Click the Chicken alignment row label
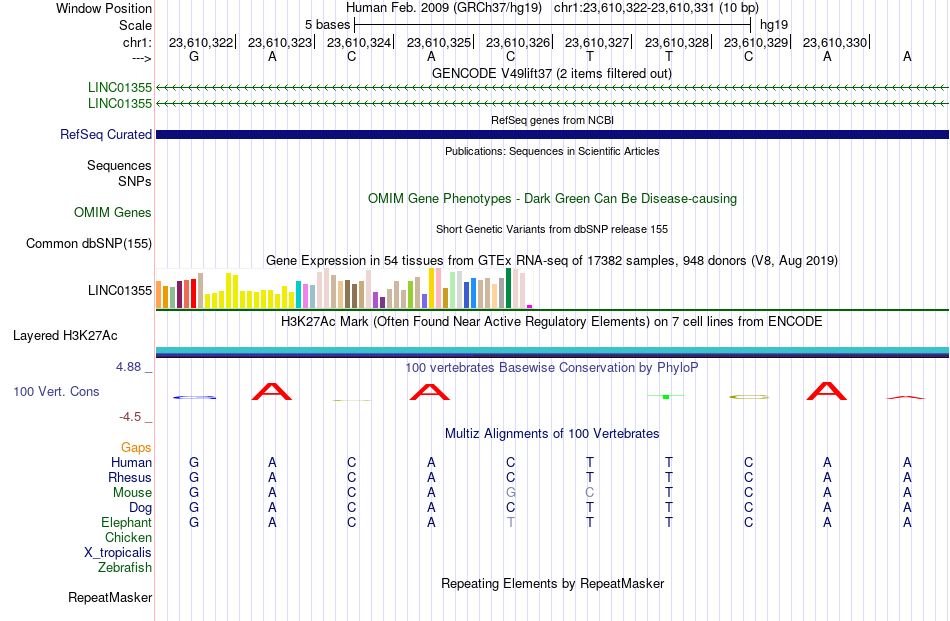 [128, 537]
